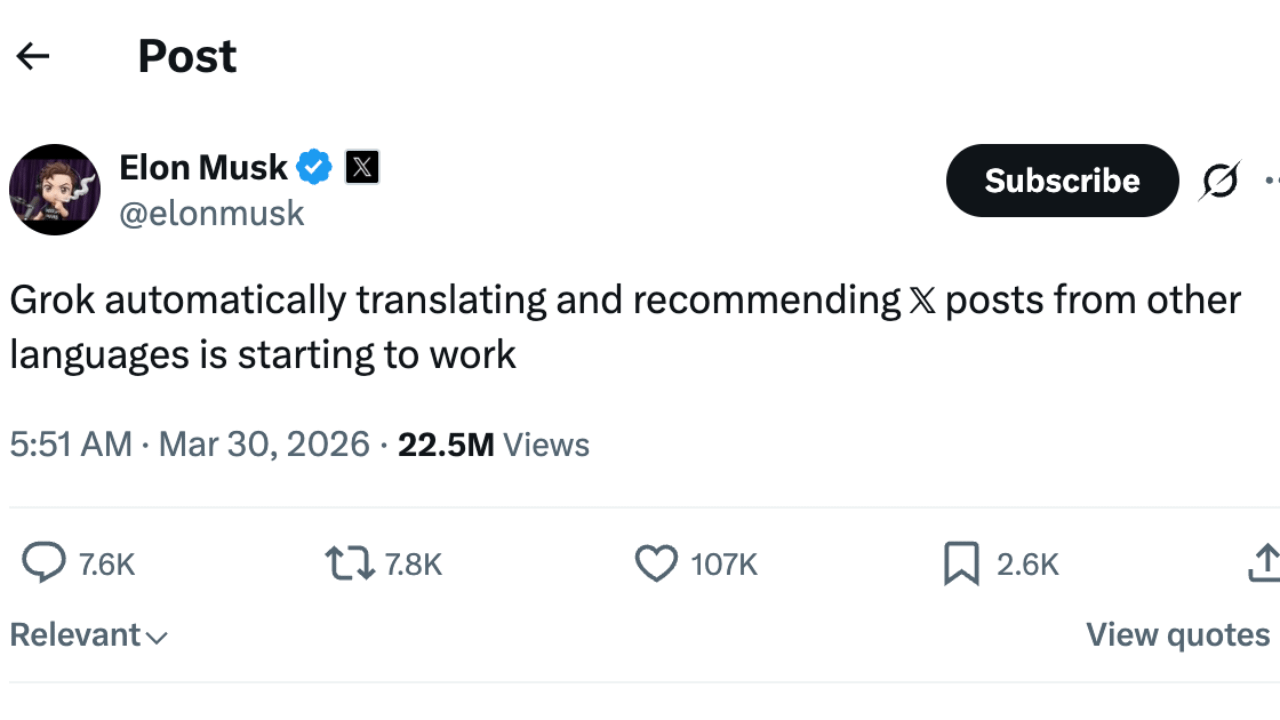Click the blue verified checkmark badge

click(315, 167)
